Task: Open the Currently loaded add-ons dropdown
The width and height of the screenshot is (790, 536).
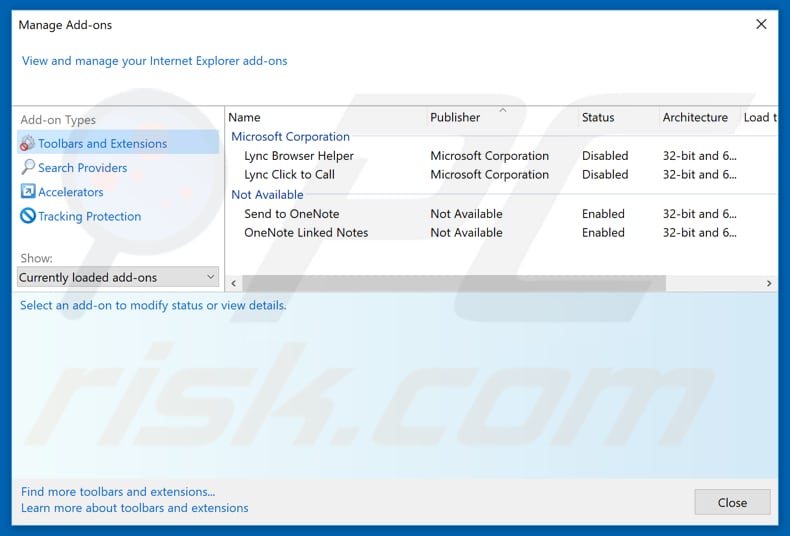Action: pos(118,277)
